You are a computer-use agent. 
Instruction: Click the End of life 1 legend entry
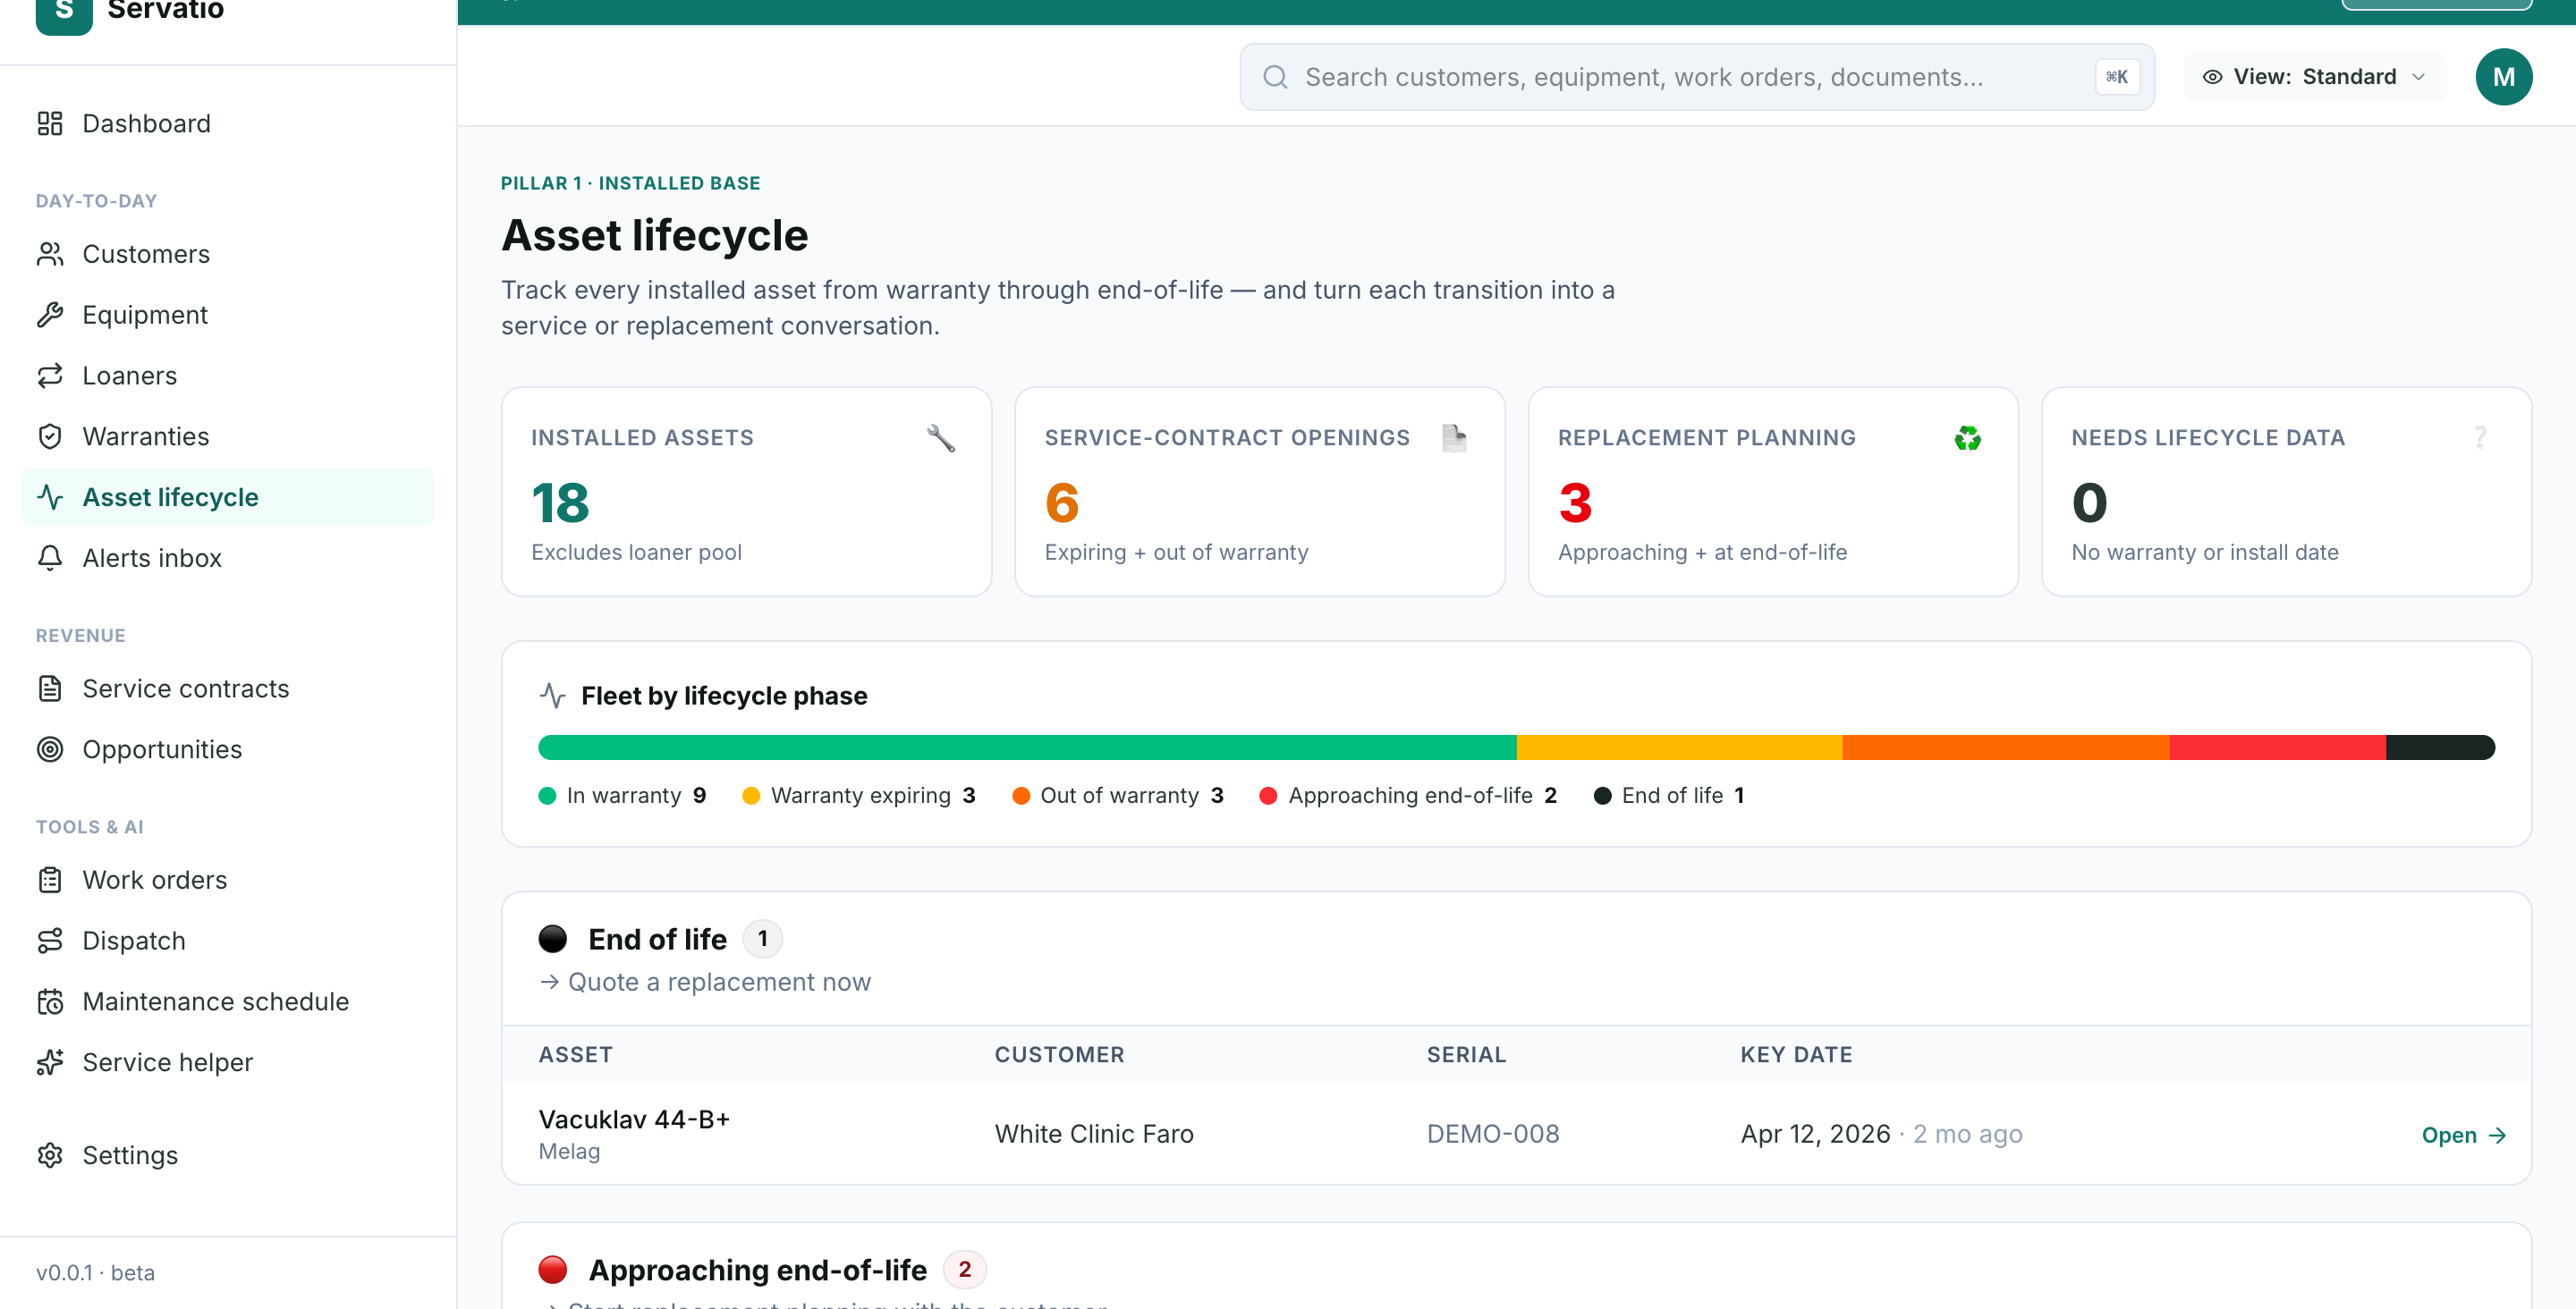tap(1669, 796)
